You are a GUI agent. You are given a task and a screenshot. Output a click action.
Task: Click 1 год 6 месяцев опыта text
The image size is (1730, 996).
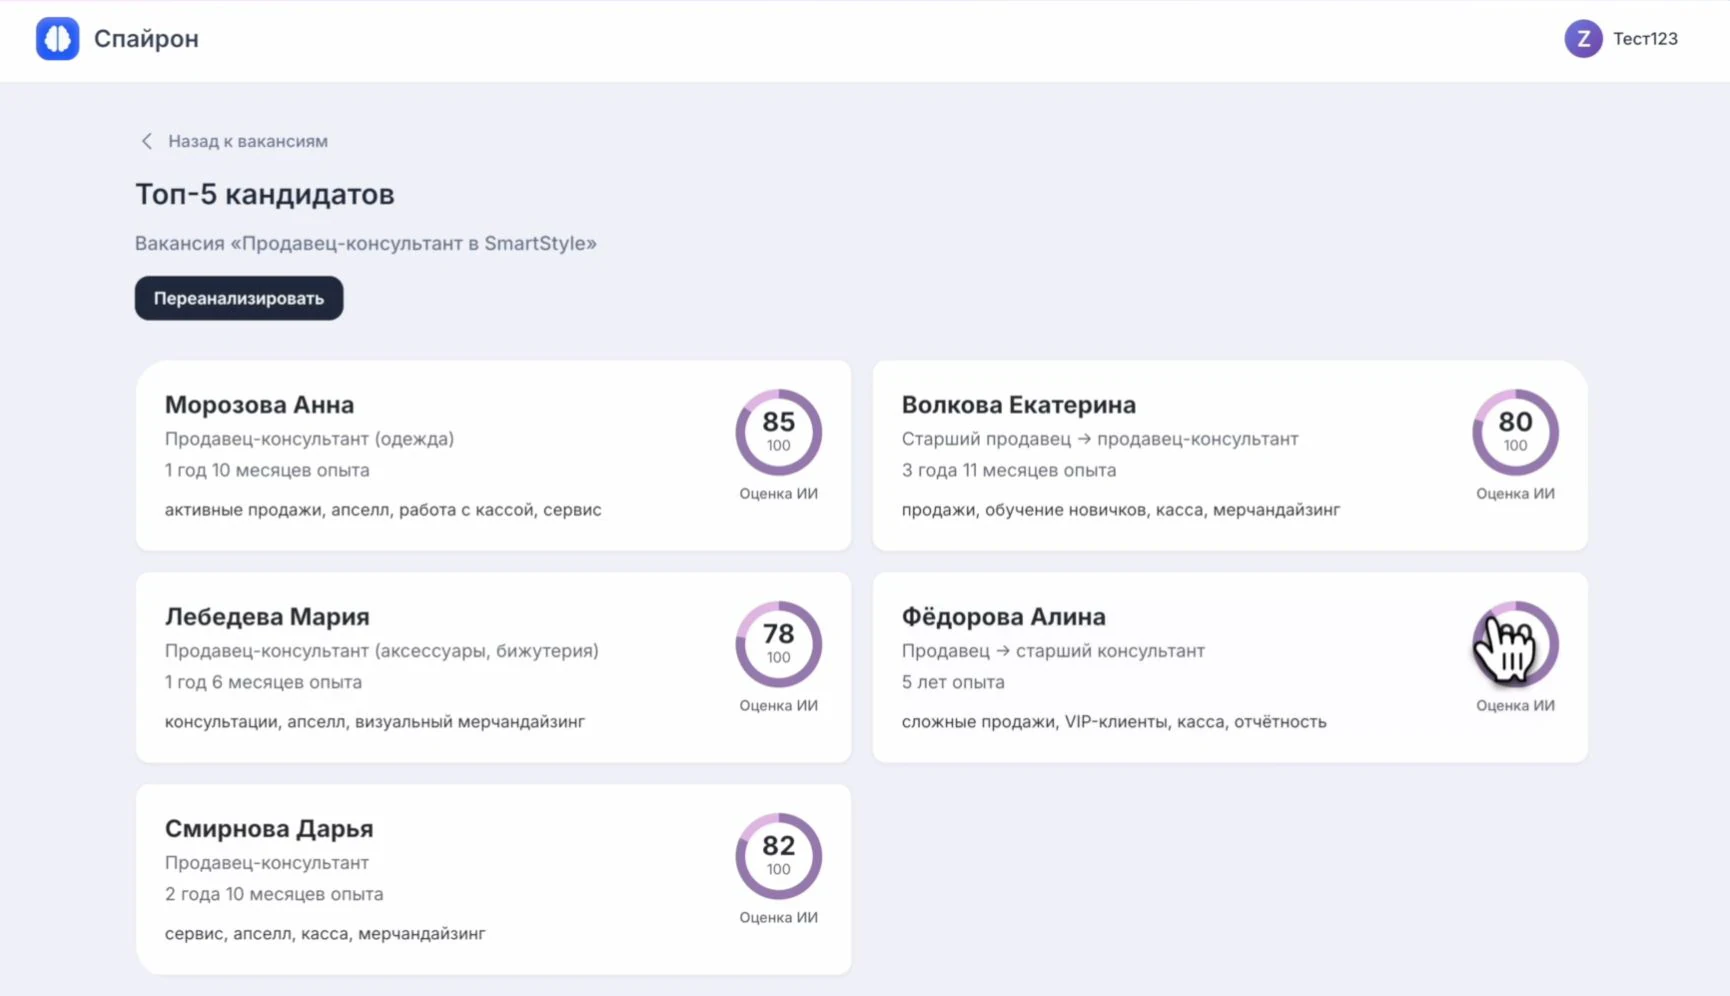pos(263,682)
